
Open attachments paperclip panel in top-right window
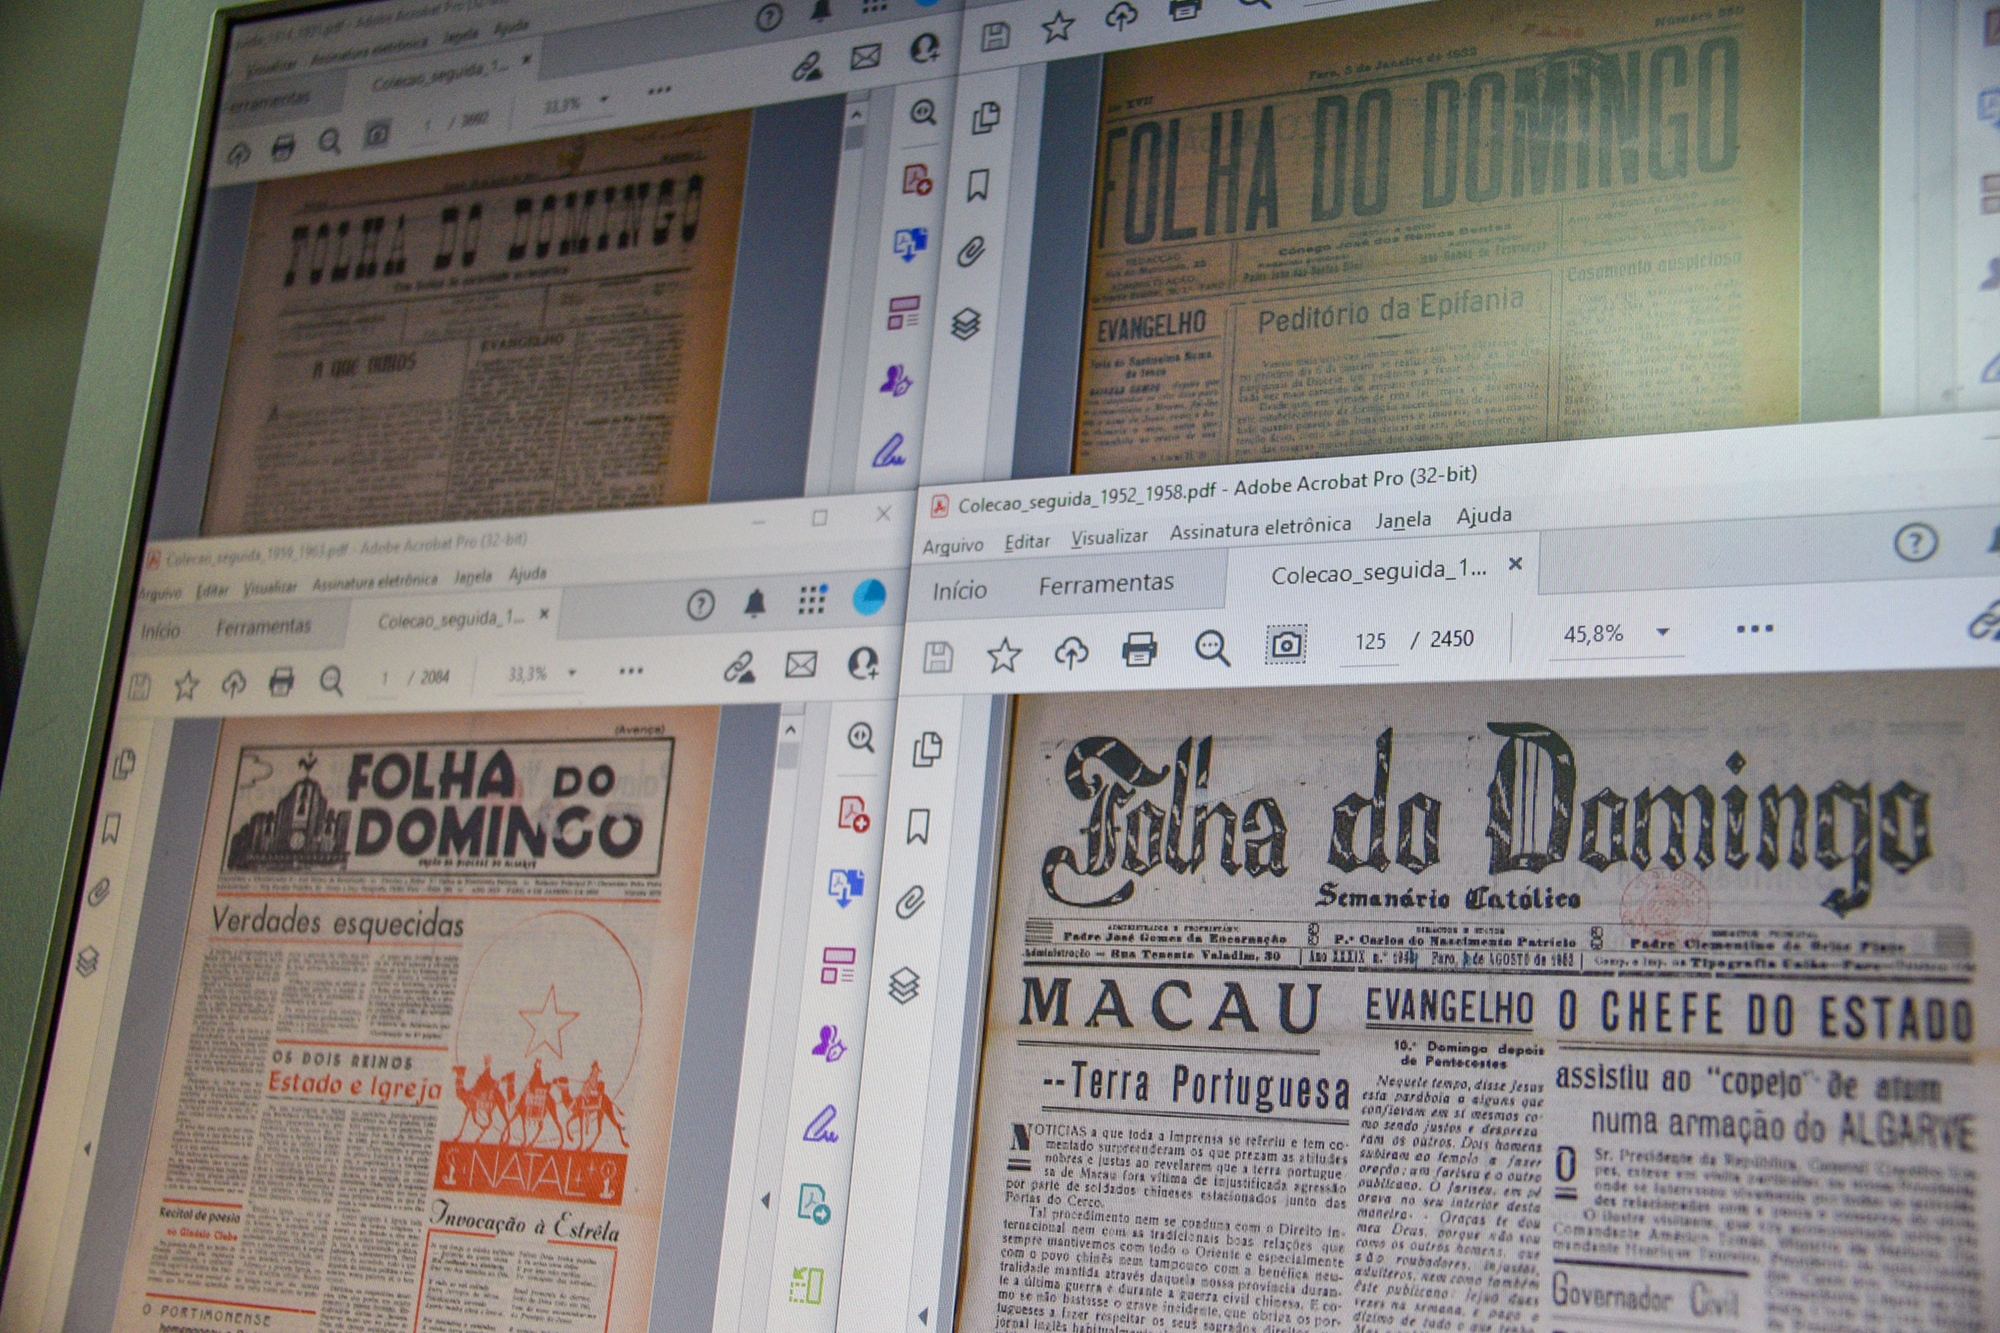coord(971,251)
